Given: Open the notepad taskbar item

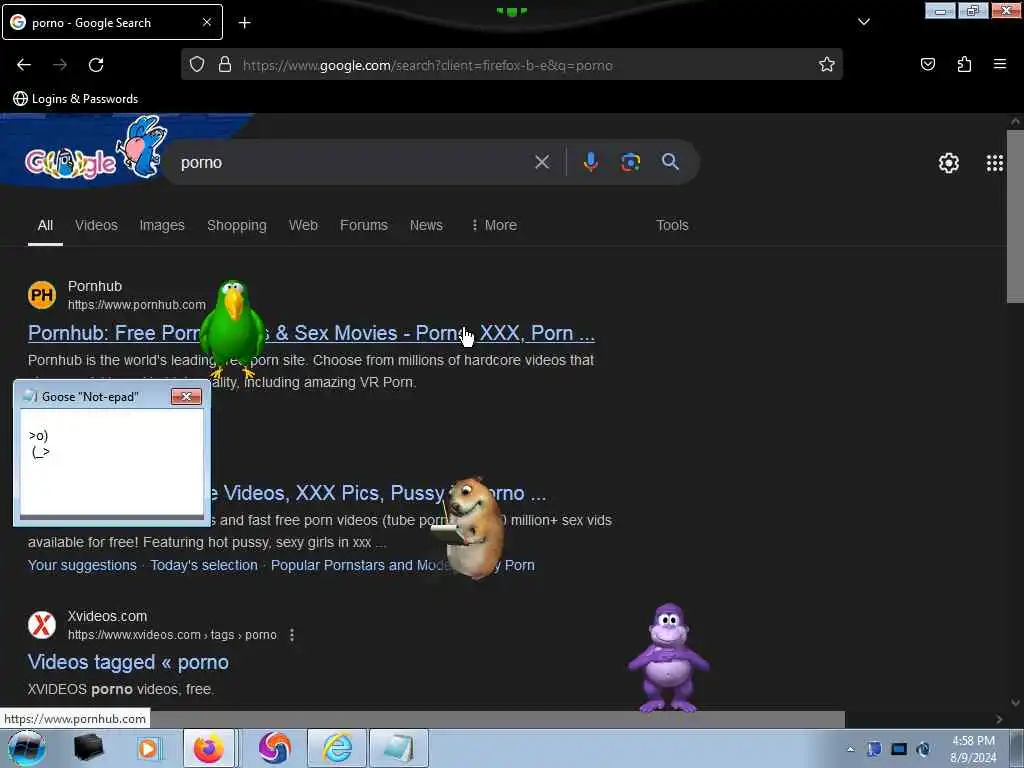Looking at the screenshot, I should [399, 748].
